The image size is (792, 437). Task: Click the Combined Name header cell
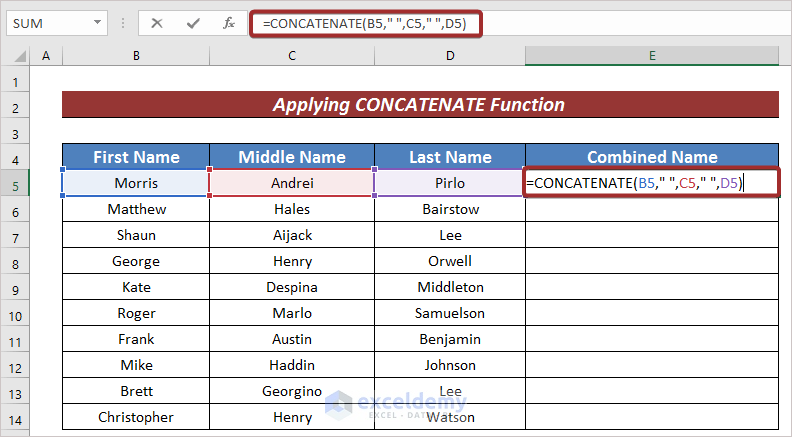[x=652, y=157]
